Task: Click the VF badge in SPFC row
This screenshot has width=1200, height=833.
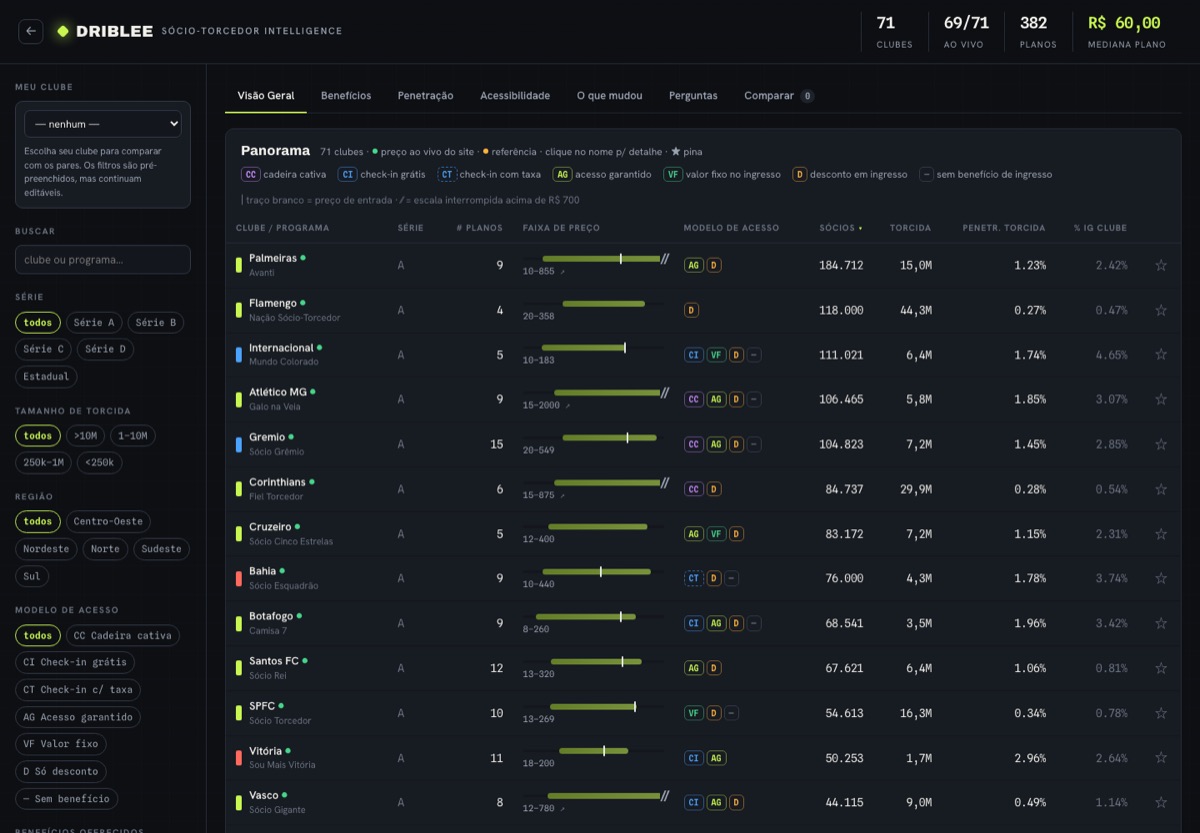Action: point(693,713)
